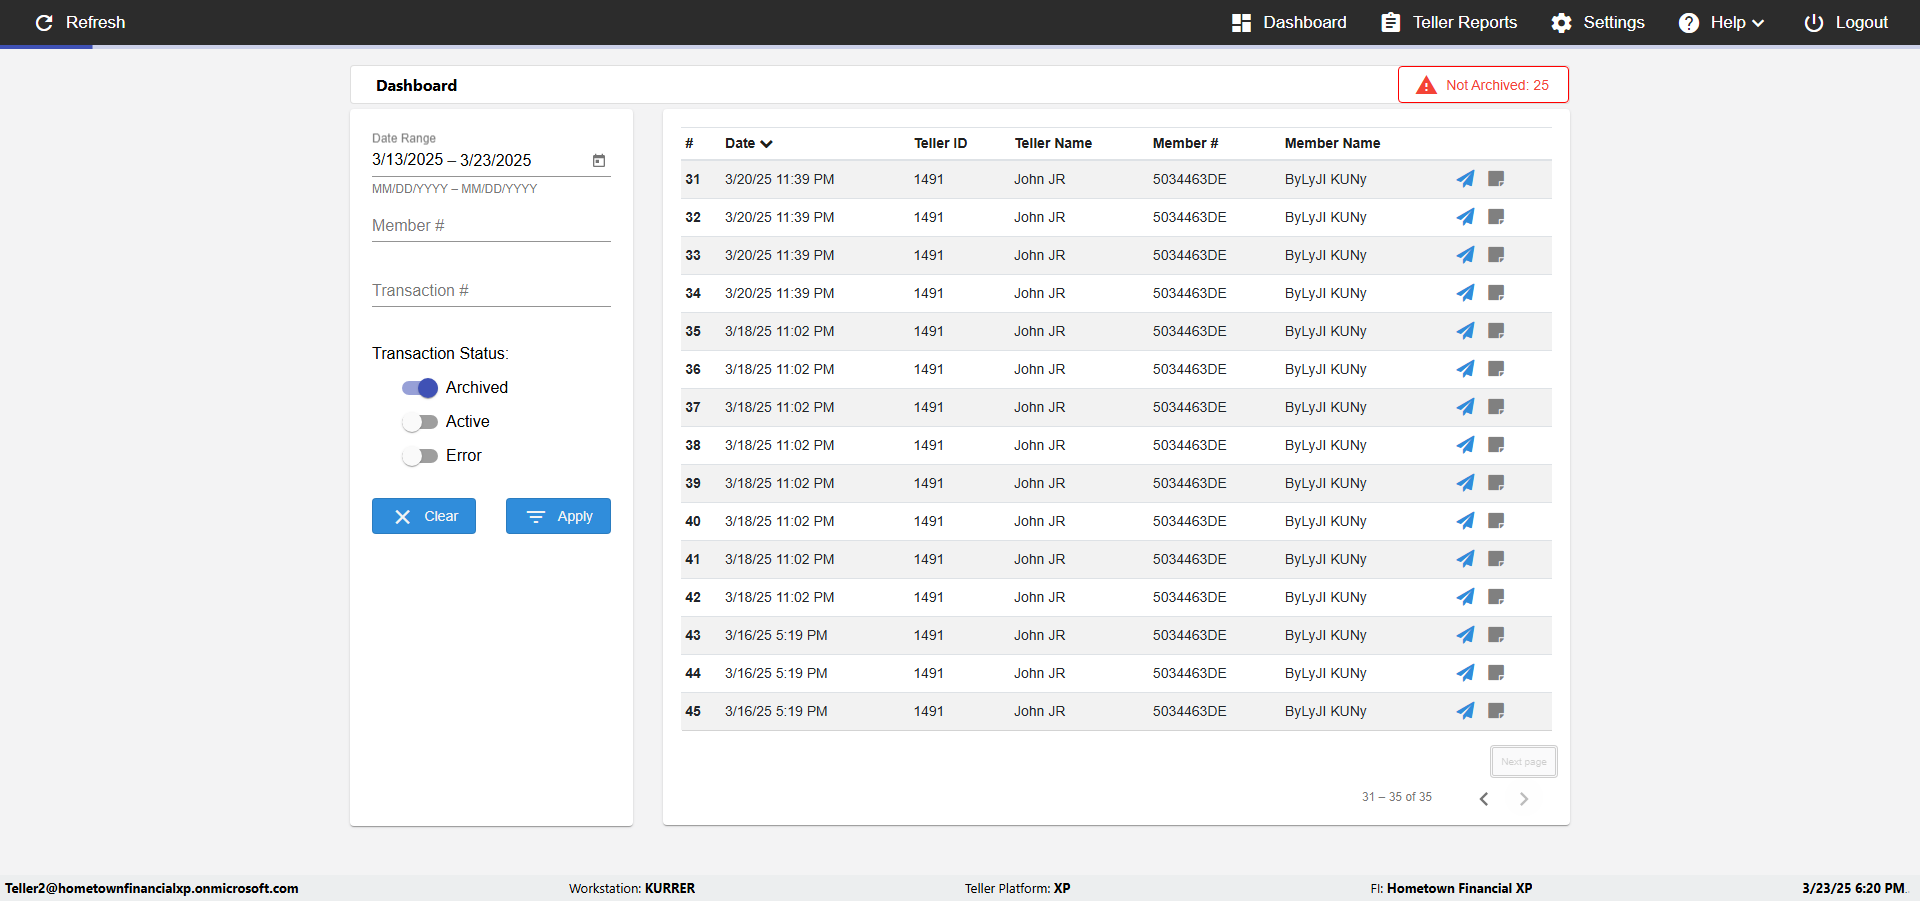Select the teller ID in row 39
Viewport: 1920px width, 901px height.
pyautogui.click(x=929, y=483)
